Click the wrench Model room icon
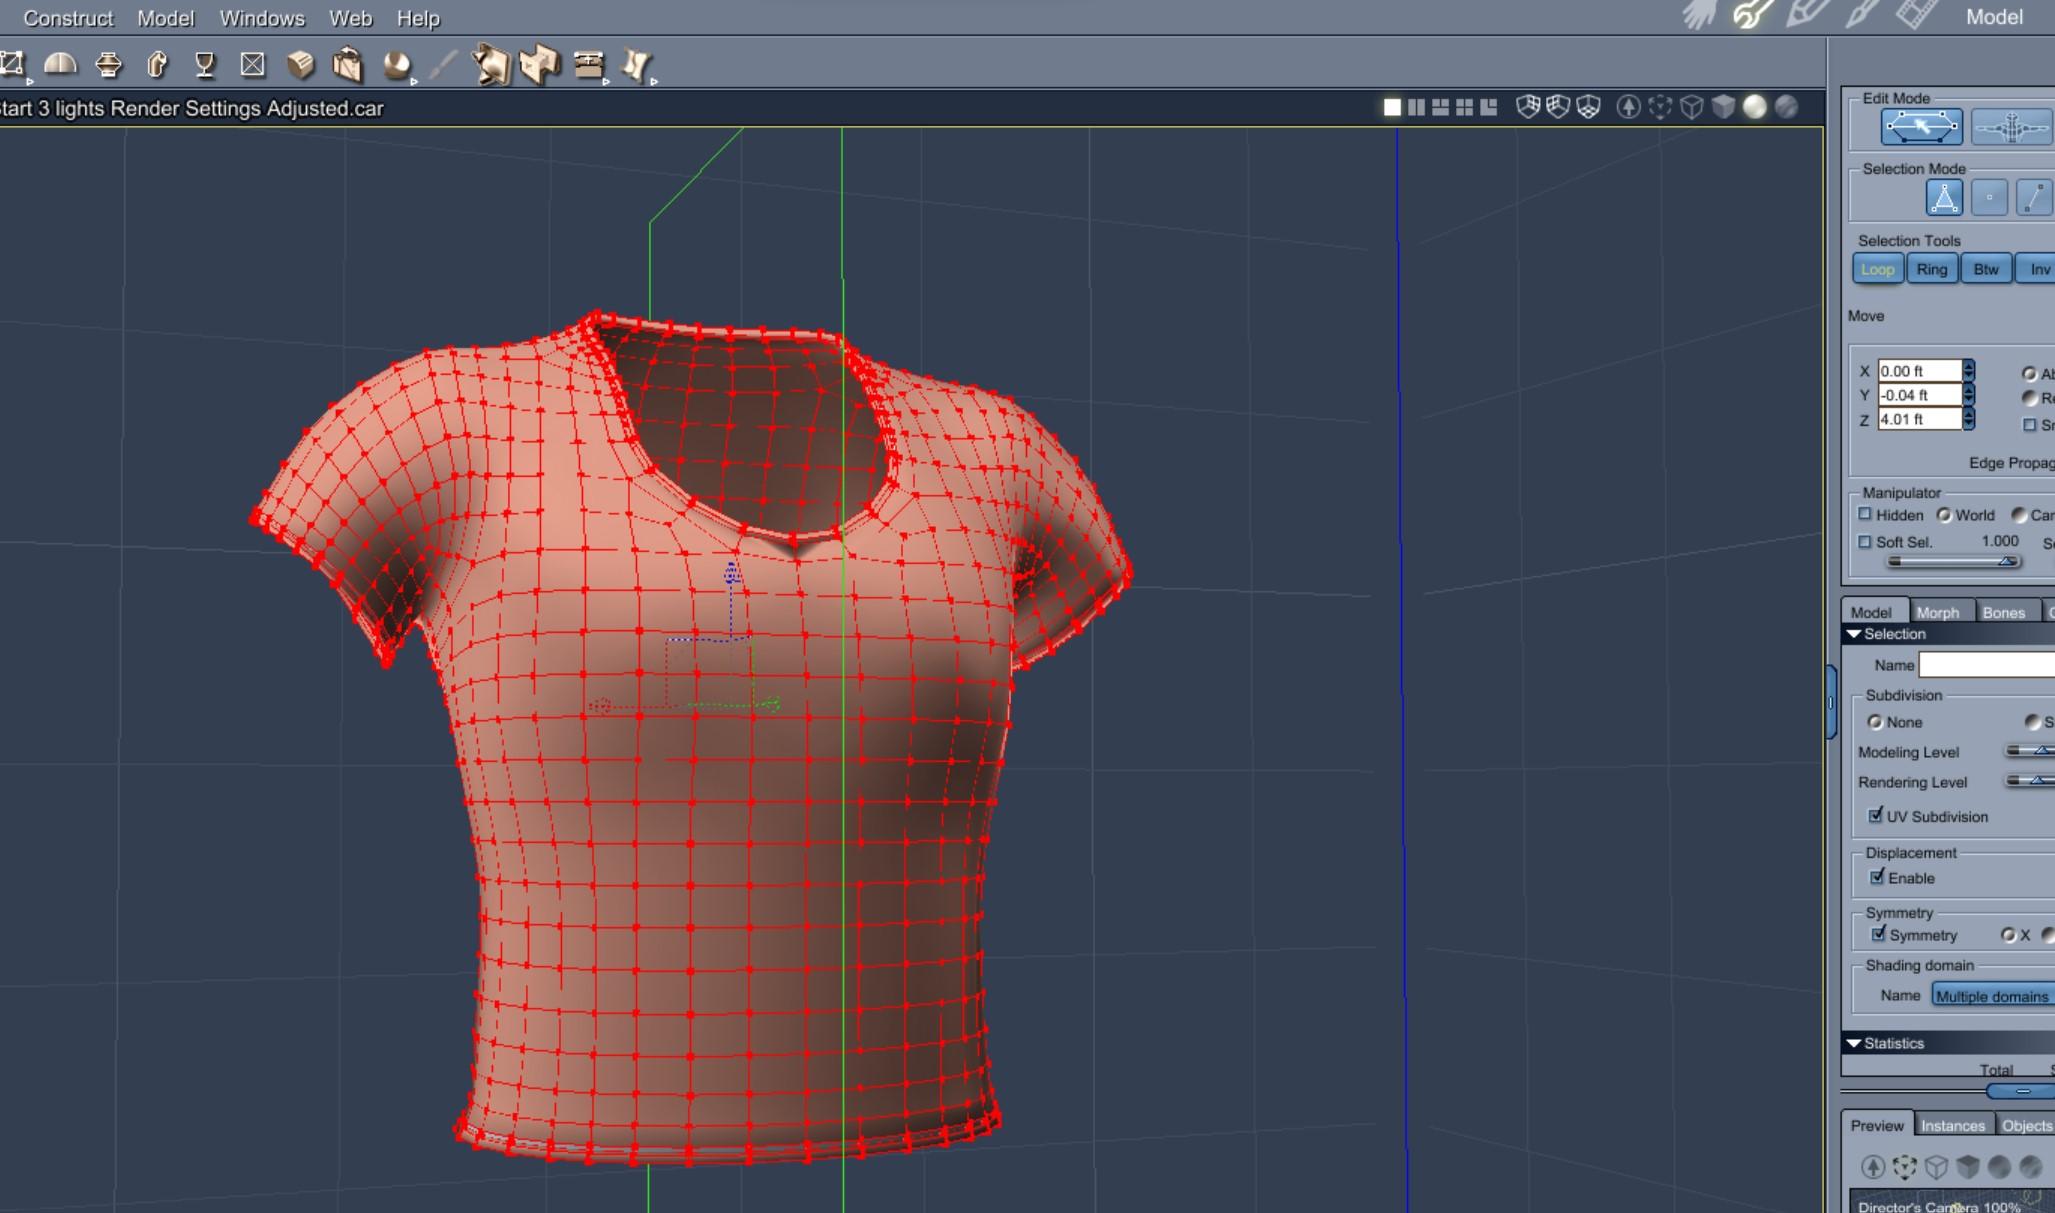The width and height of the screenshot is (2055, 1213). (1752, 15)
